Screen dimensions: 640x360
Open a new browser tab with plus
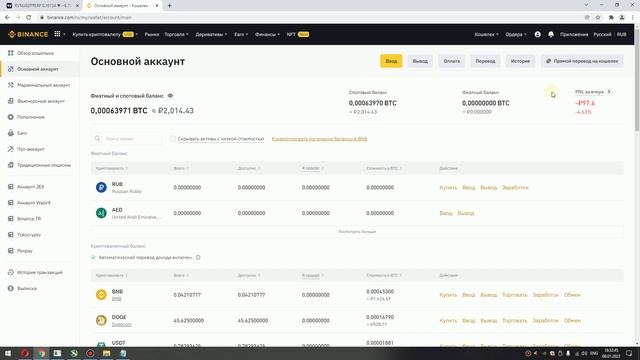click(169, 6)
